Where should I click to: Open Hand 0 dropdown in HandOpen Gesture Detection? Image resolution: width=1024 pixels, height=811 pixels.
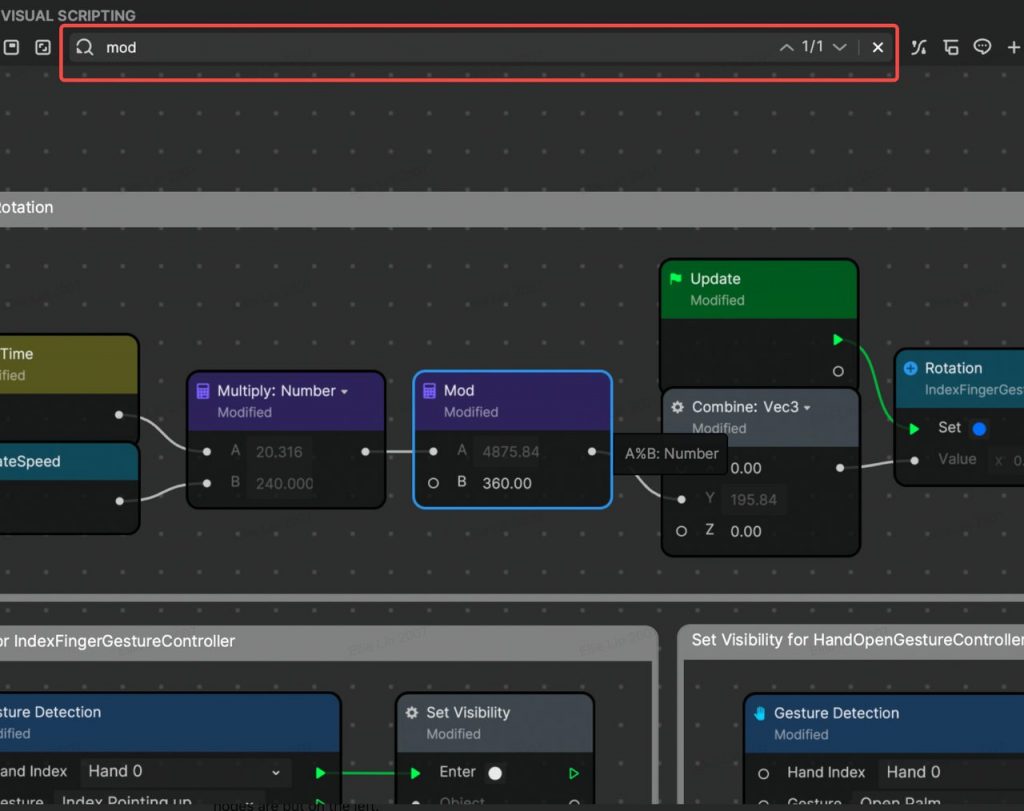pos(951,772)
